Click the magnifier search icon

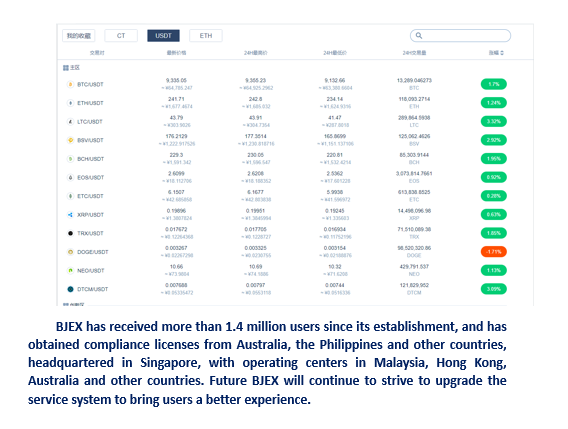coord(419,36)
